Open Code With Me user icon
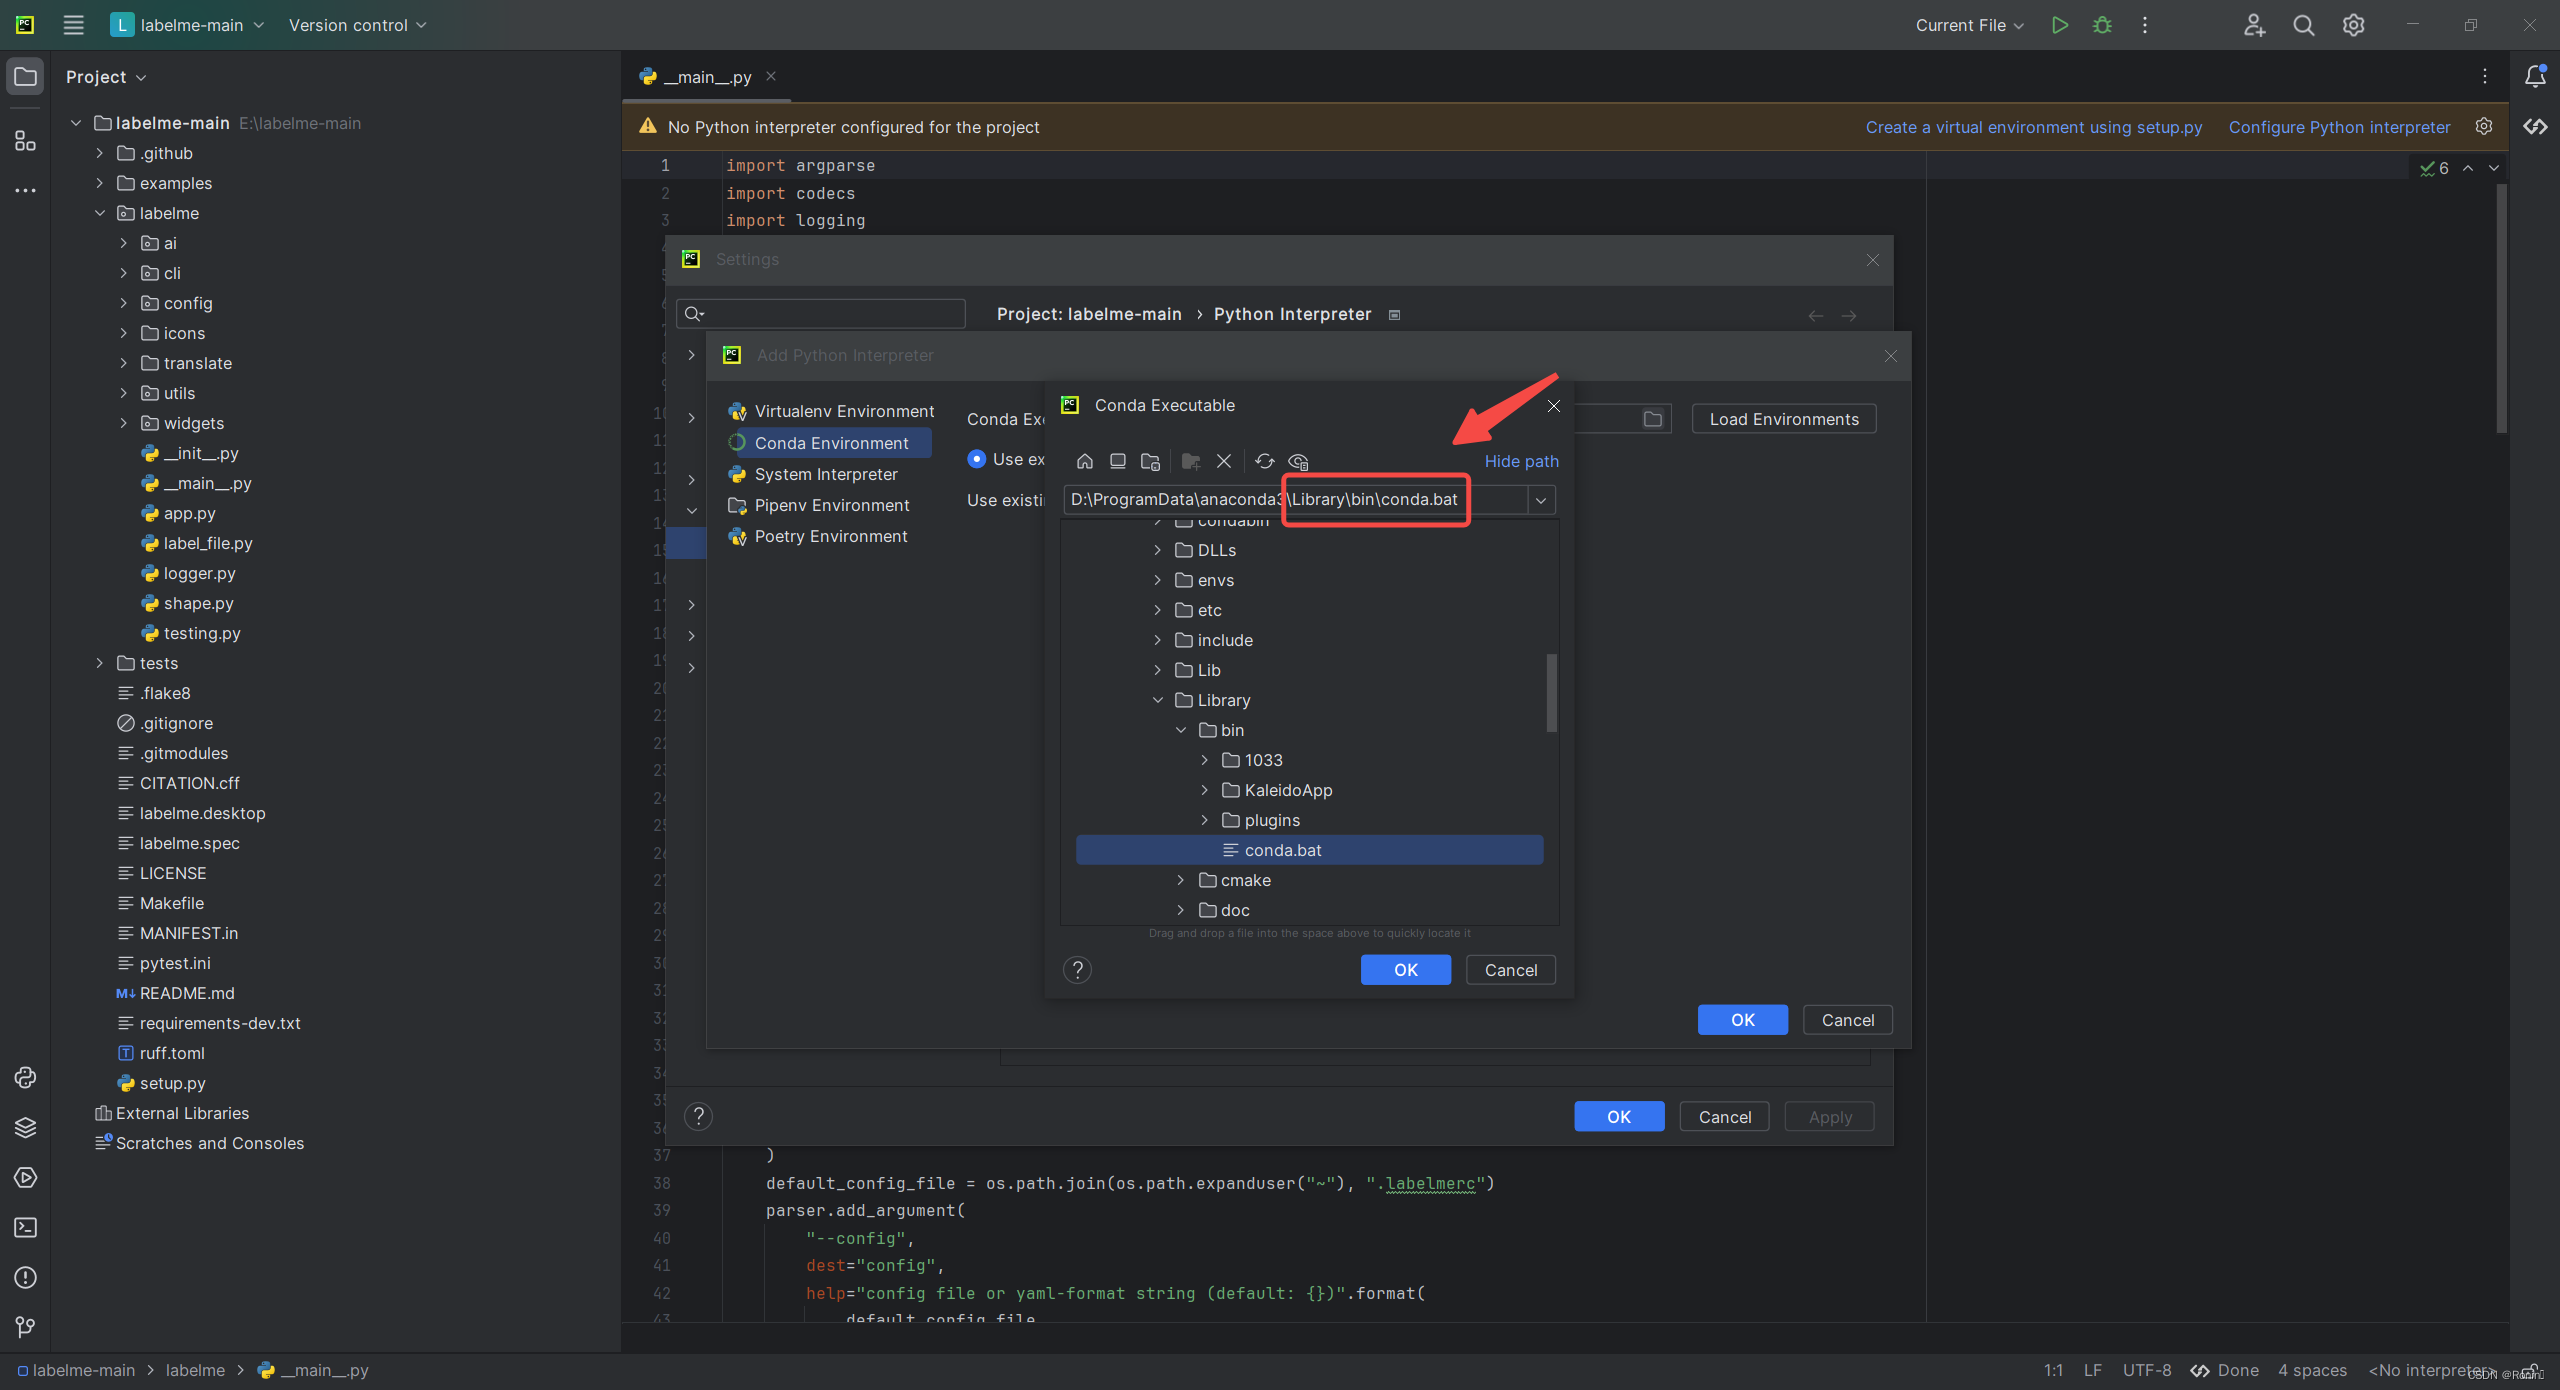 tap(2254, 25)
